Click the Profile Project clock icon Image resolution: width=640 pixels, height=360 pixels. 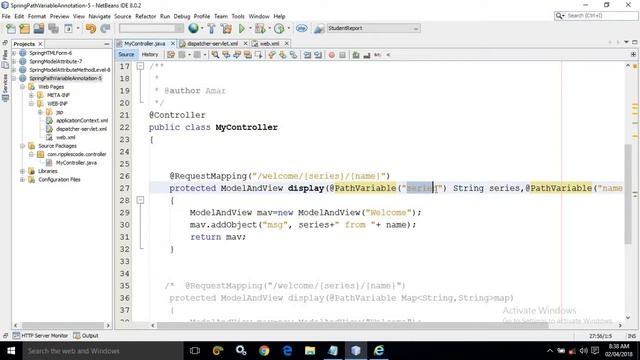tap(279, 28)
